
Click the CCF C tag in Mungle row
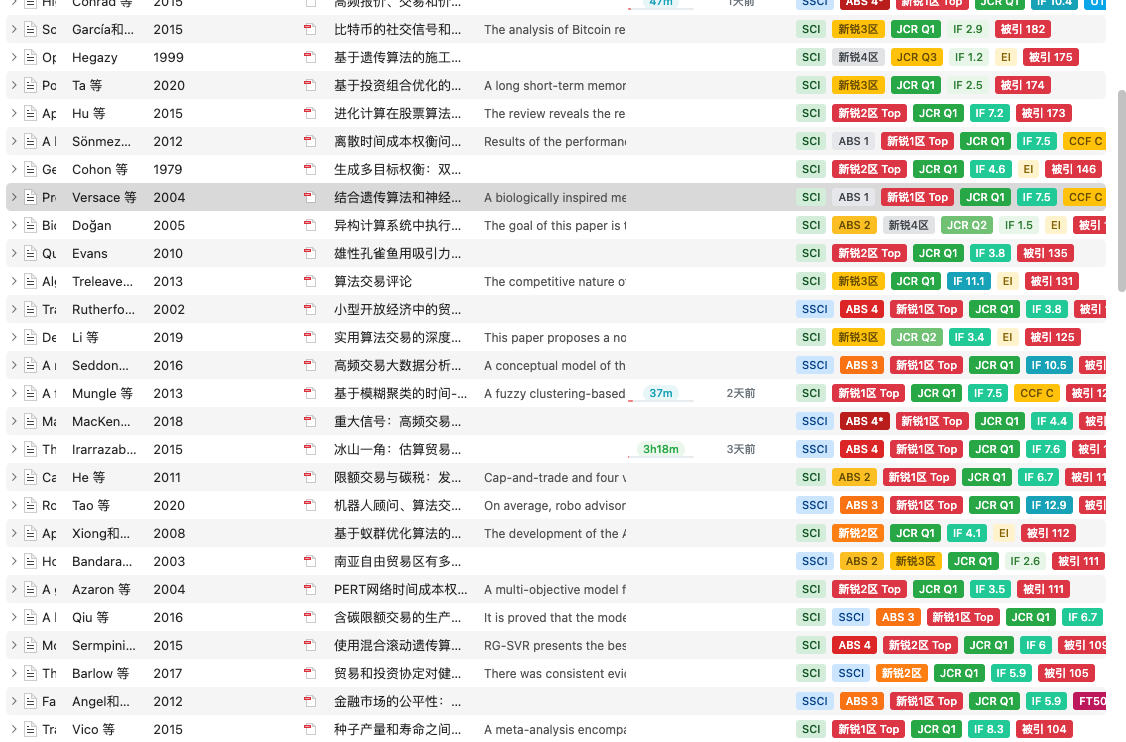tap(1037, 394)
